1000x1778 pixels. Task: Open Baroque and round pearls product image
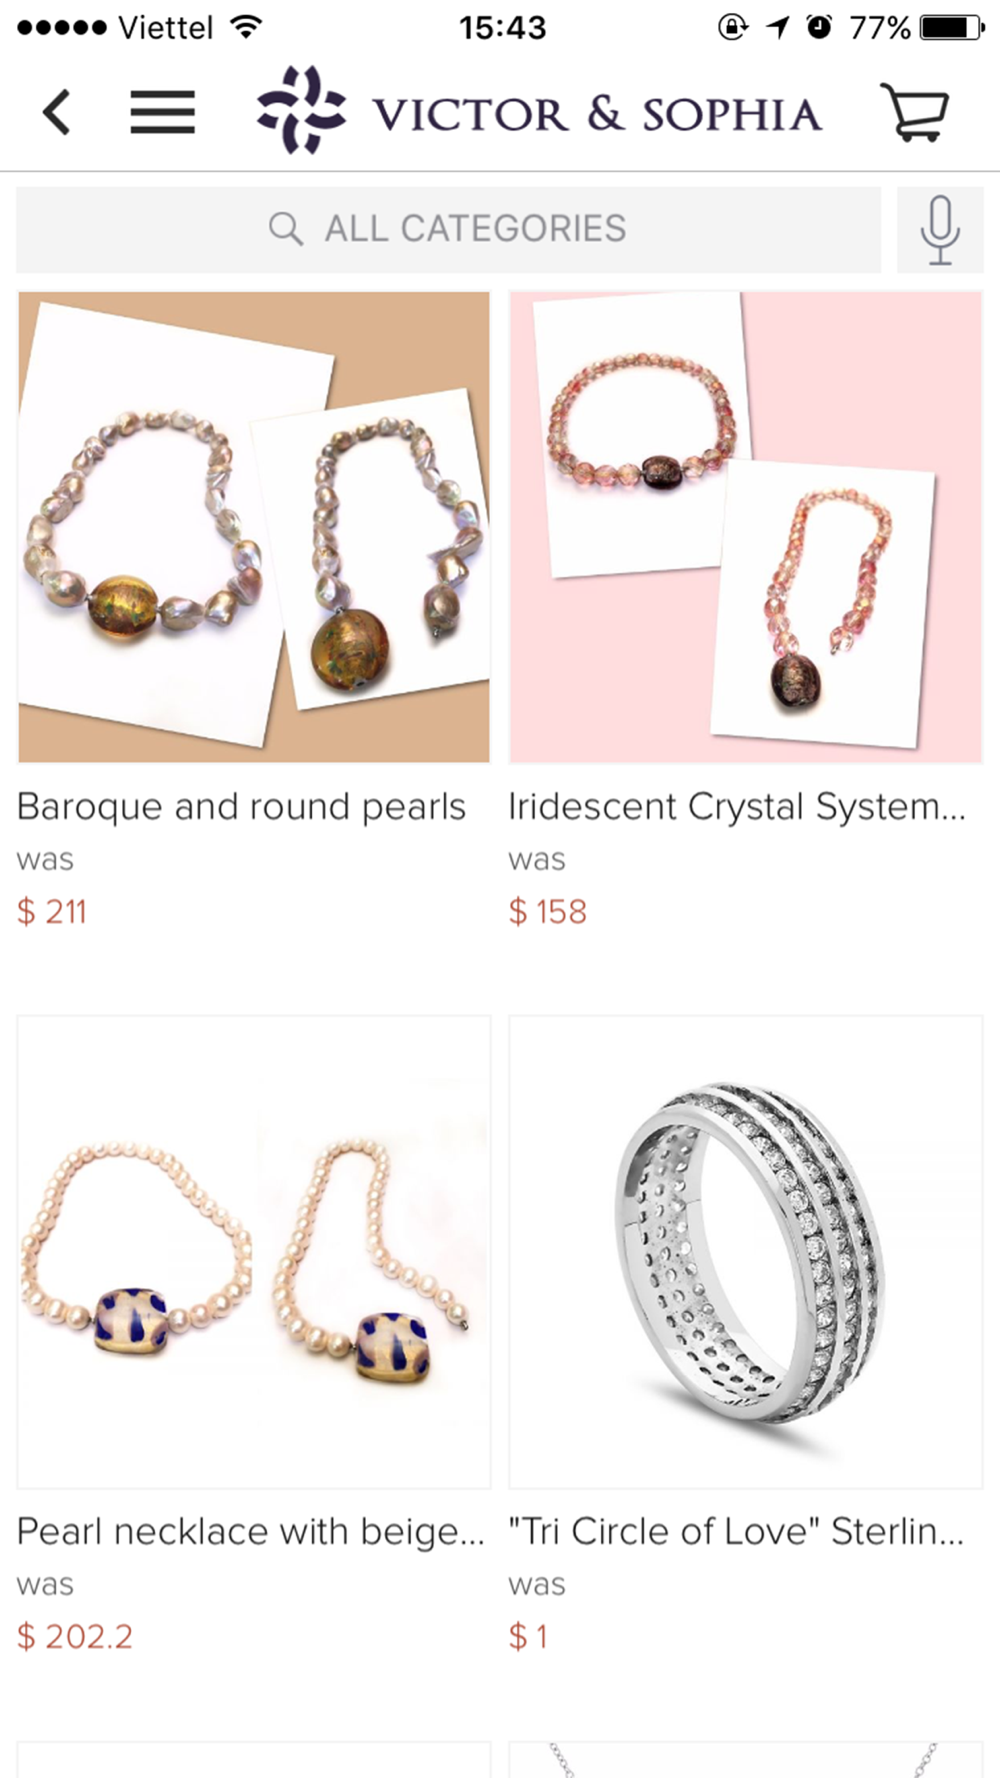click(254, 527)
